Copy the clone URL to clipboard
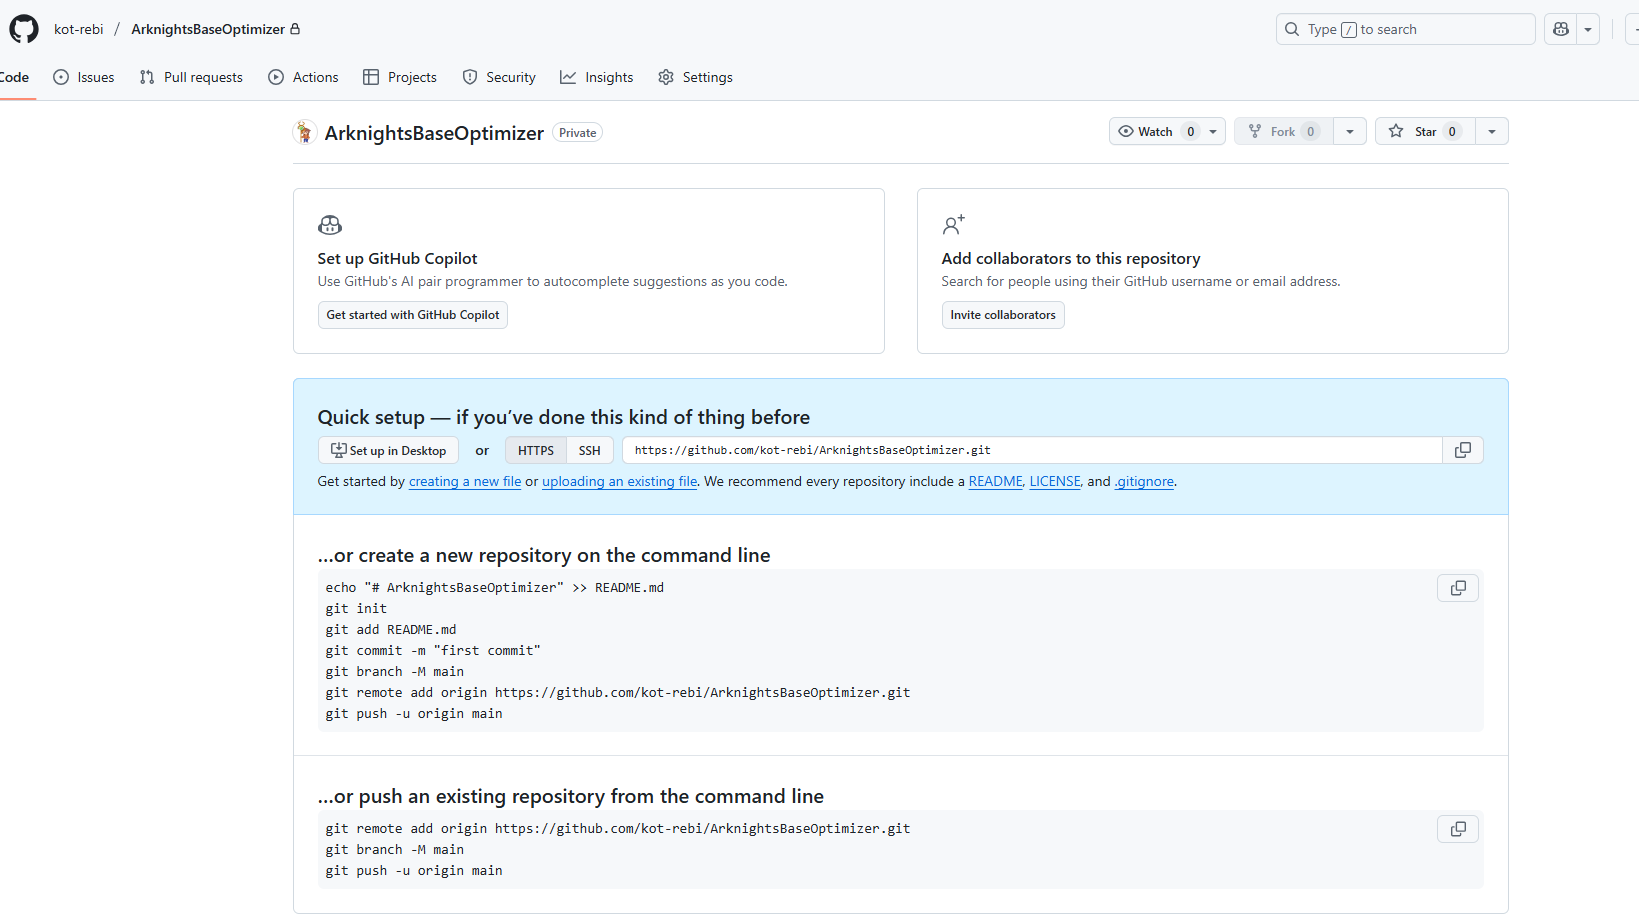The width and height of the screenshot is (1639, 916). click(x=1463, y=450)
